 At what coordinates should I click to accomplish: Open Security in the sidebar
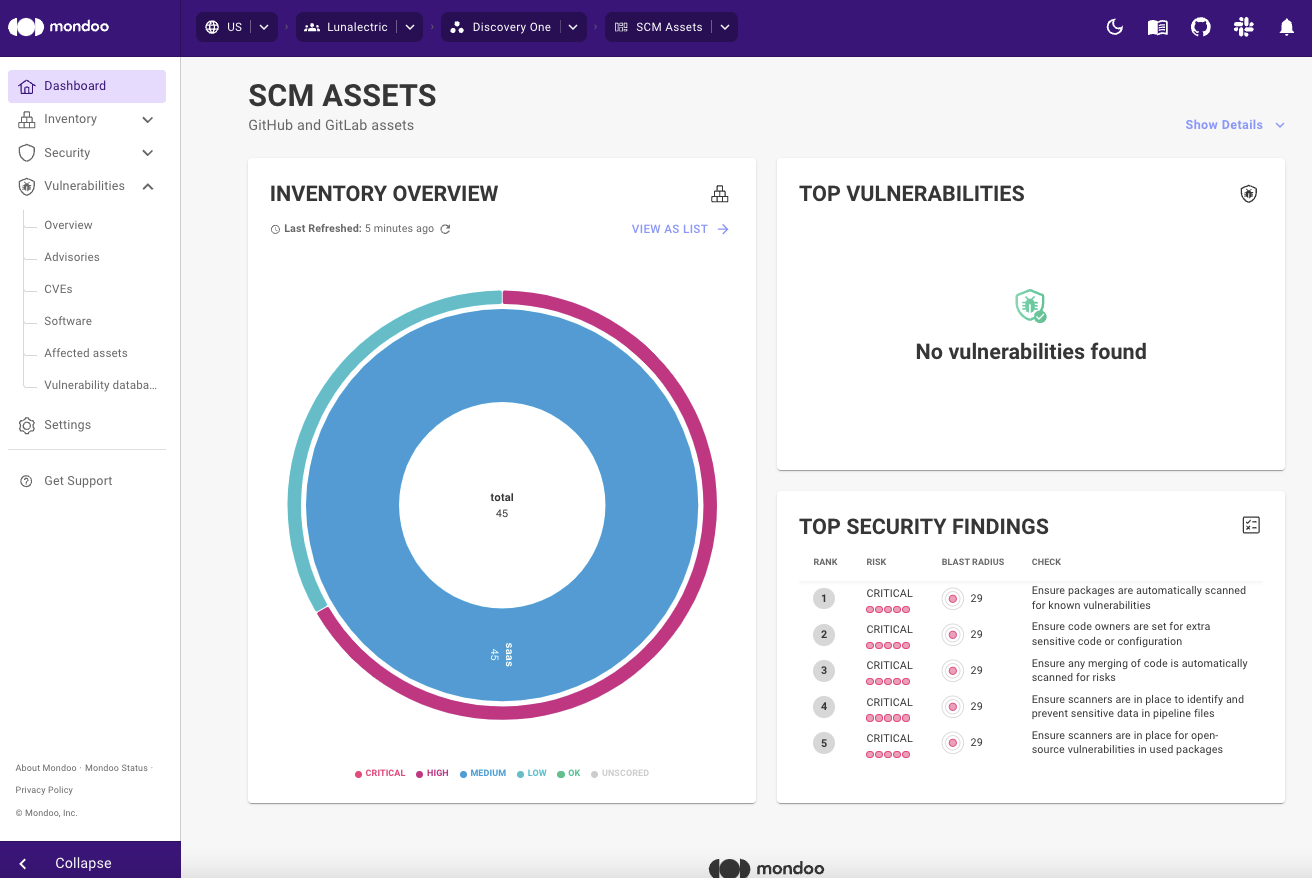coord(67,153)
